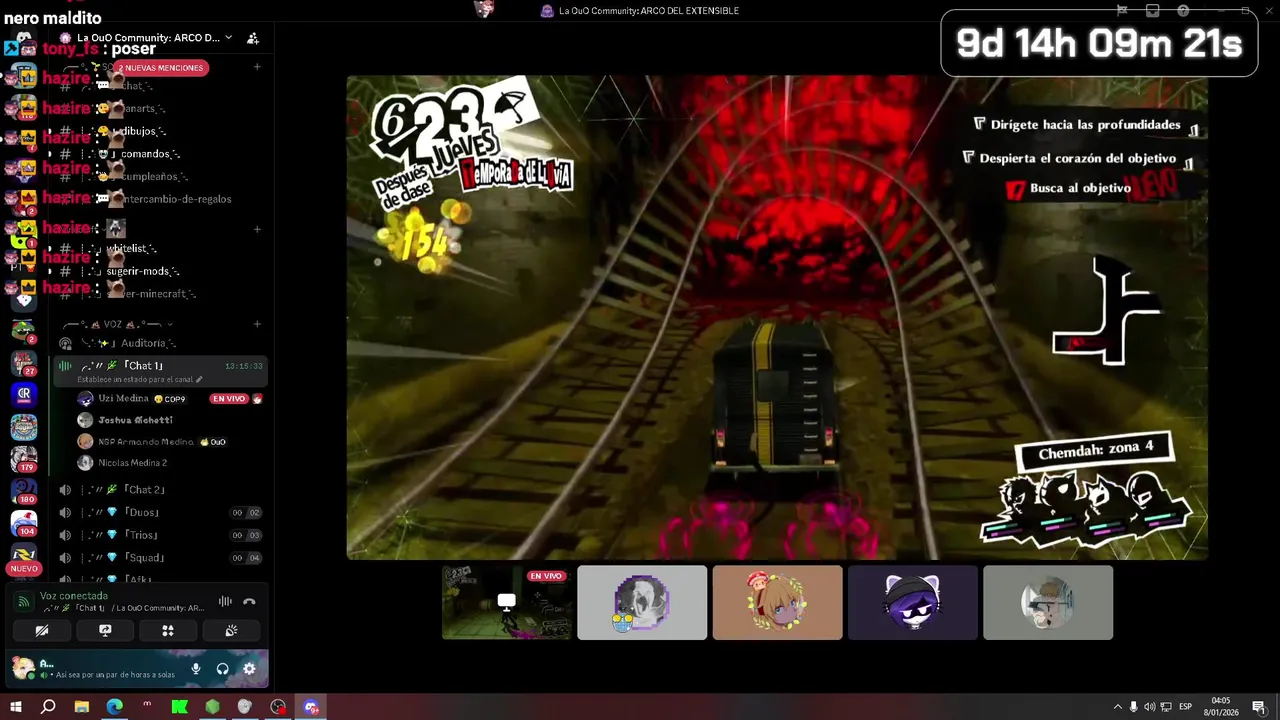Open the activities launcher button
This screenshot has width=1280, height=720.
point(168,631)
